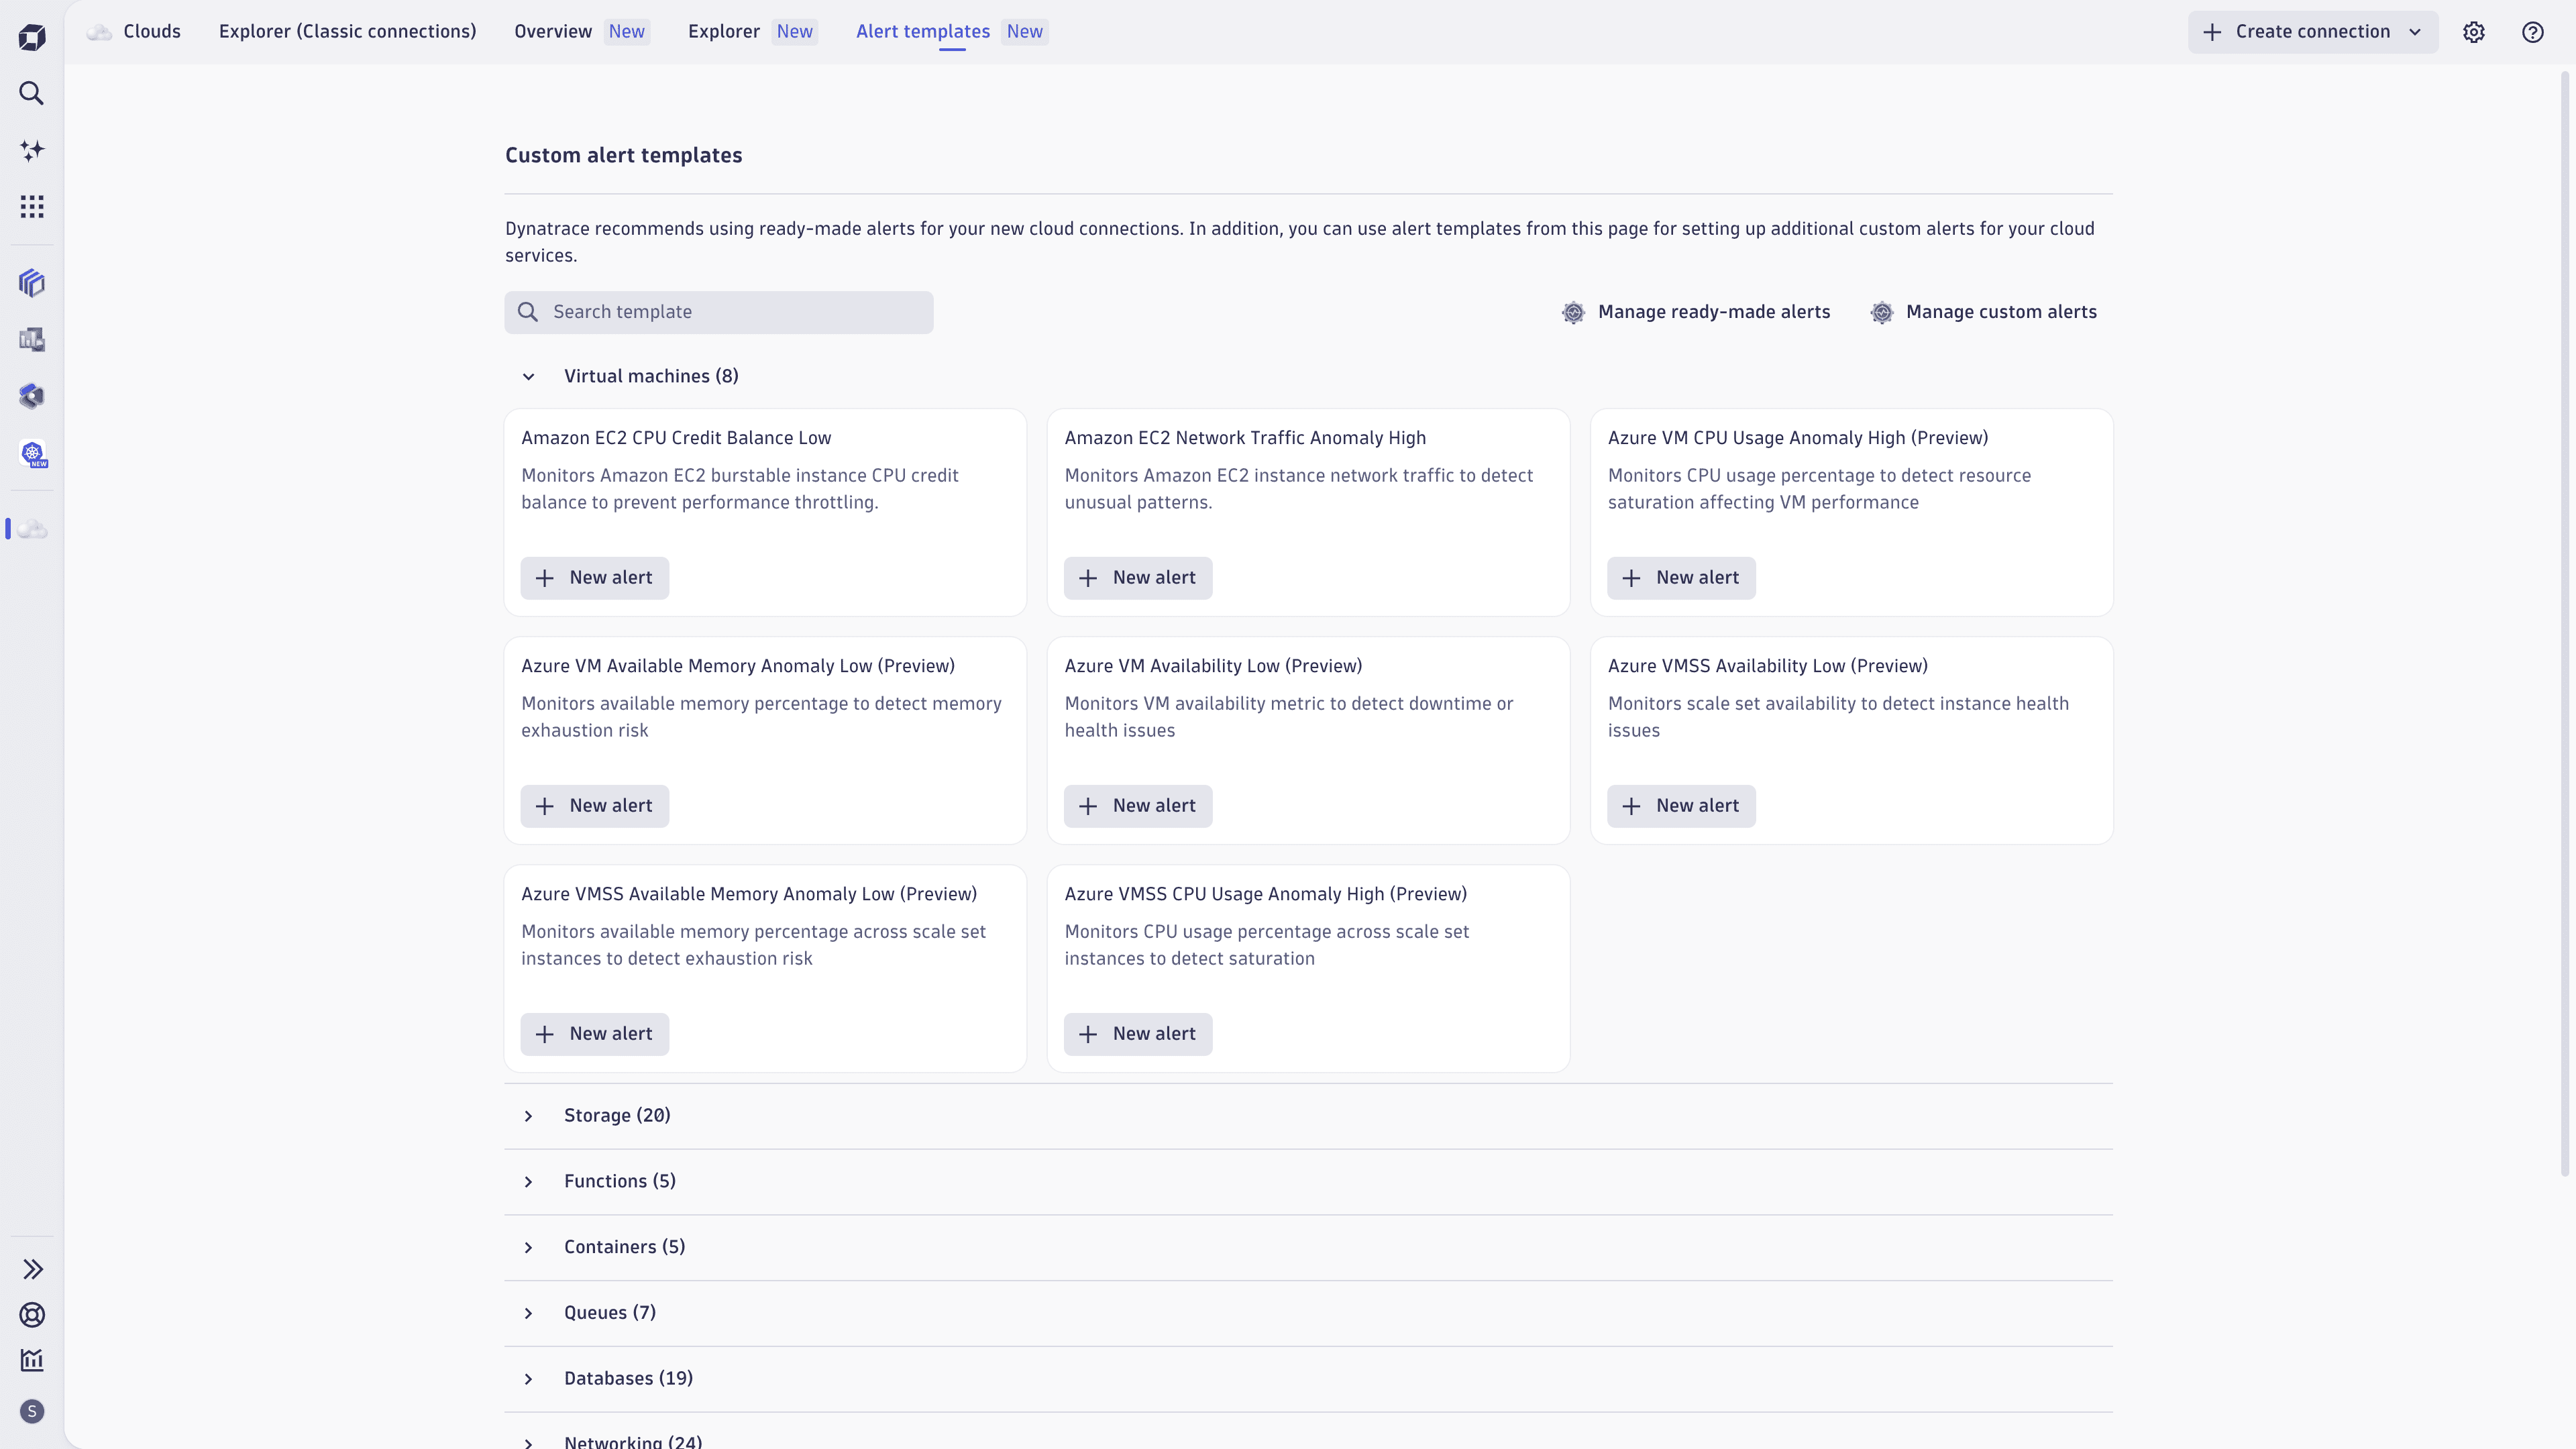Open Settings via the gear icon

coord(2474,31)
